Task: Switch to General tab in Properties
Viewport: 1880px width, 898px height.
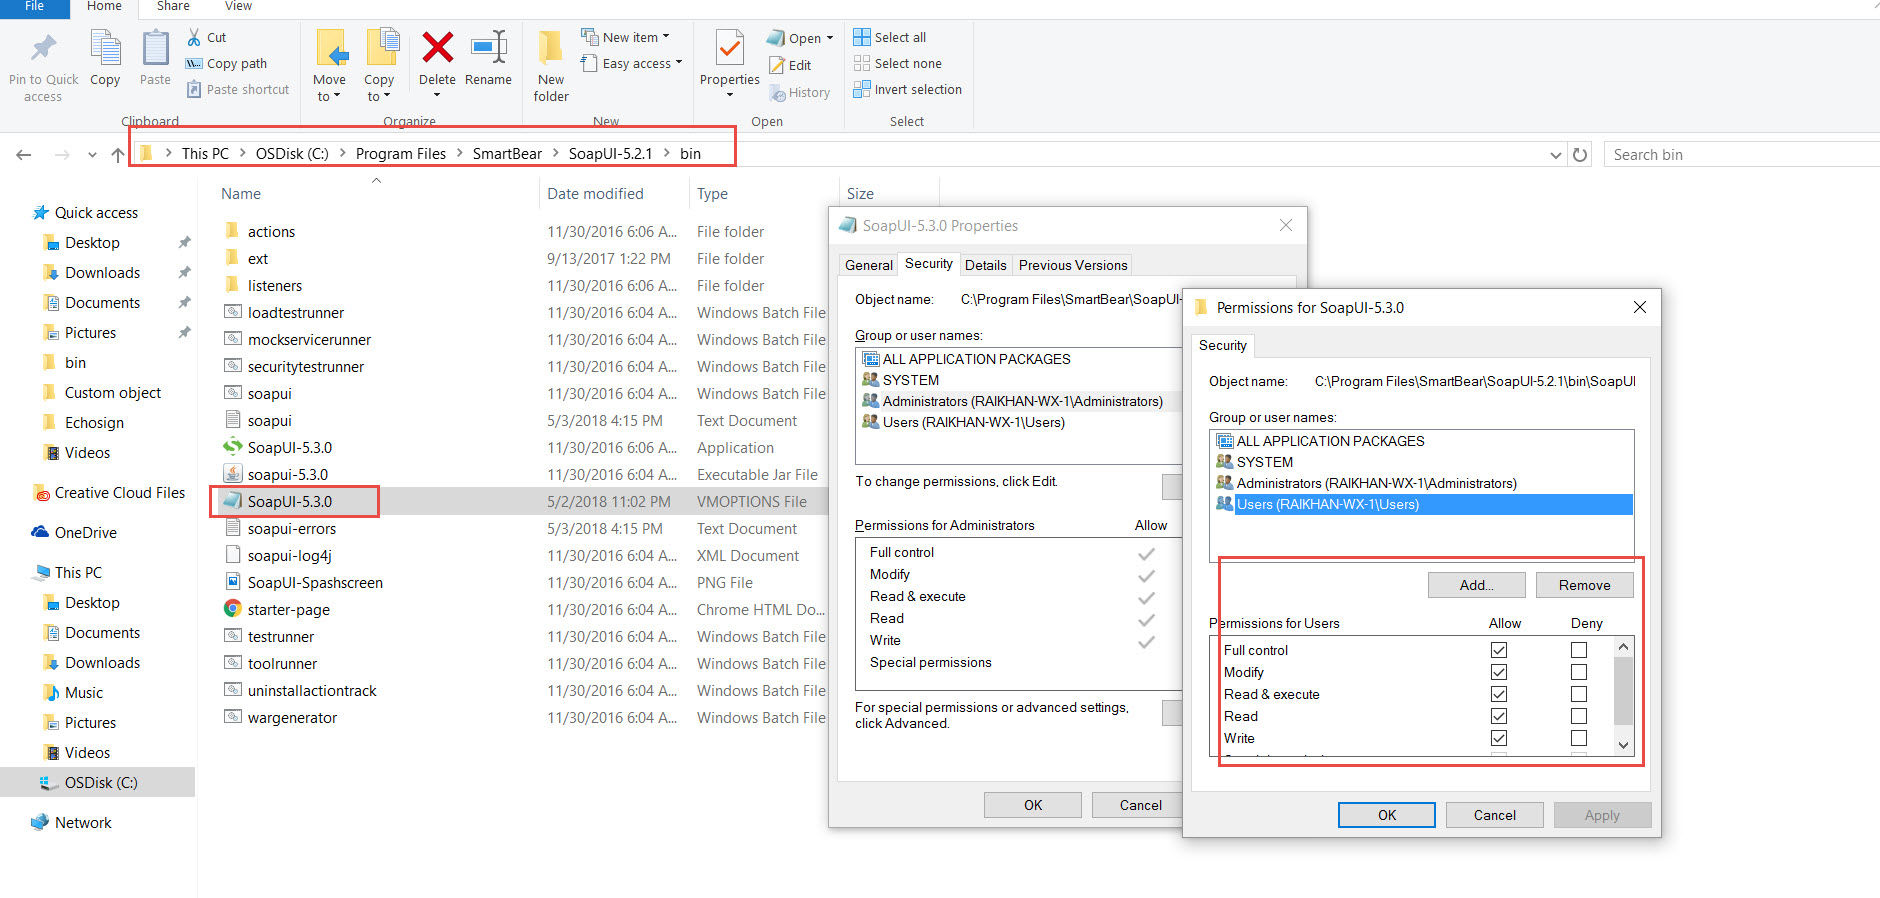Action: coord(868,265)
